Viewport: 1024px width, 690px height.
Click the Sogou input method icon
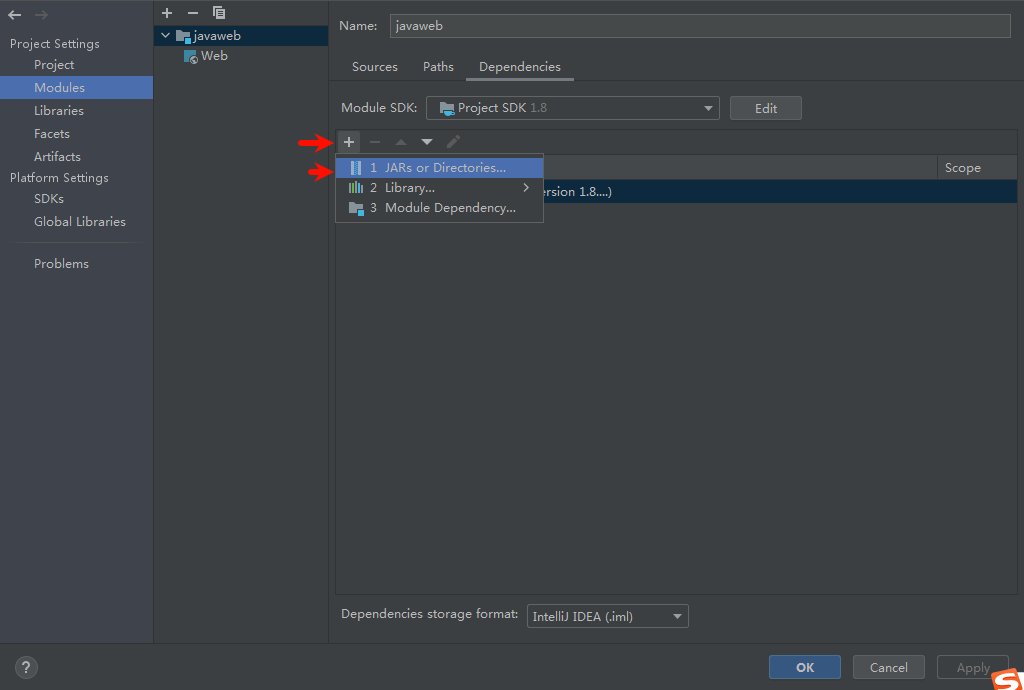(1008, 678)
